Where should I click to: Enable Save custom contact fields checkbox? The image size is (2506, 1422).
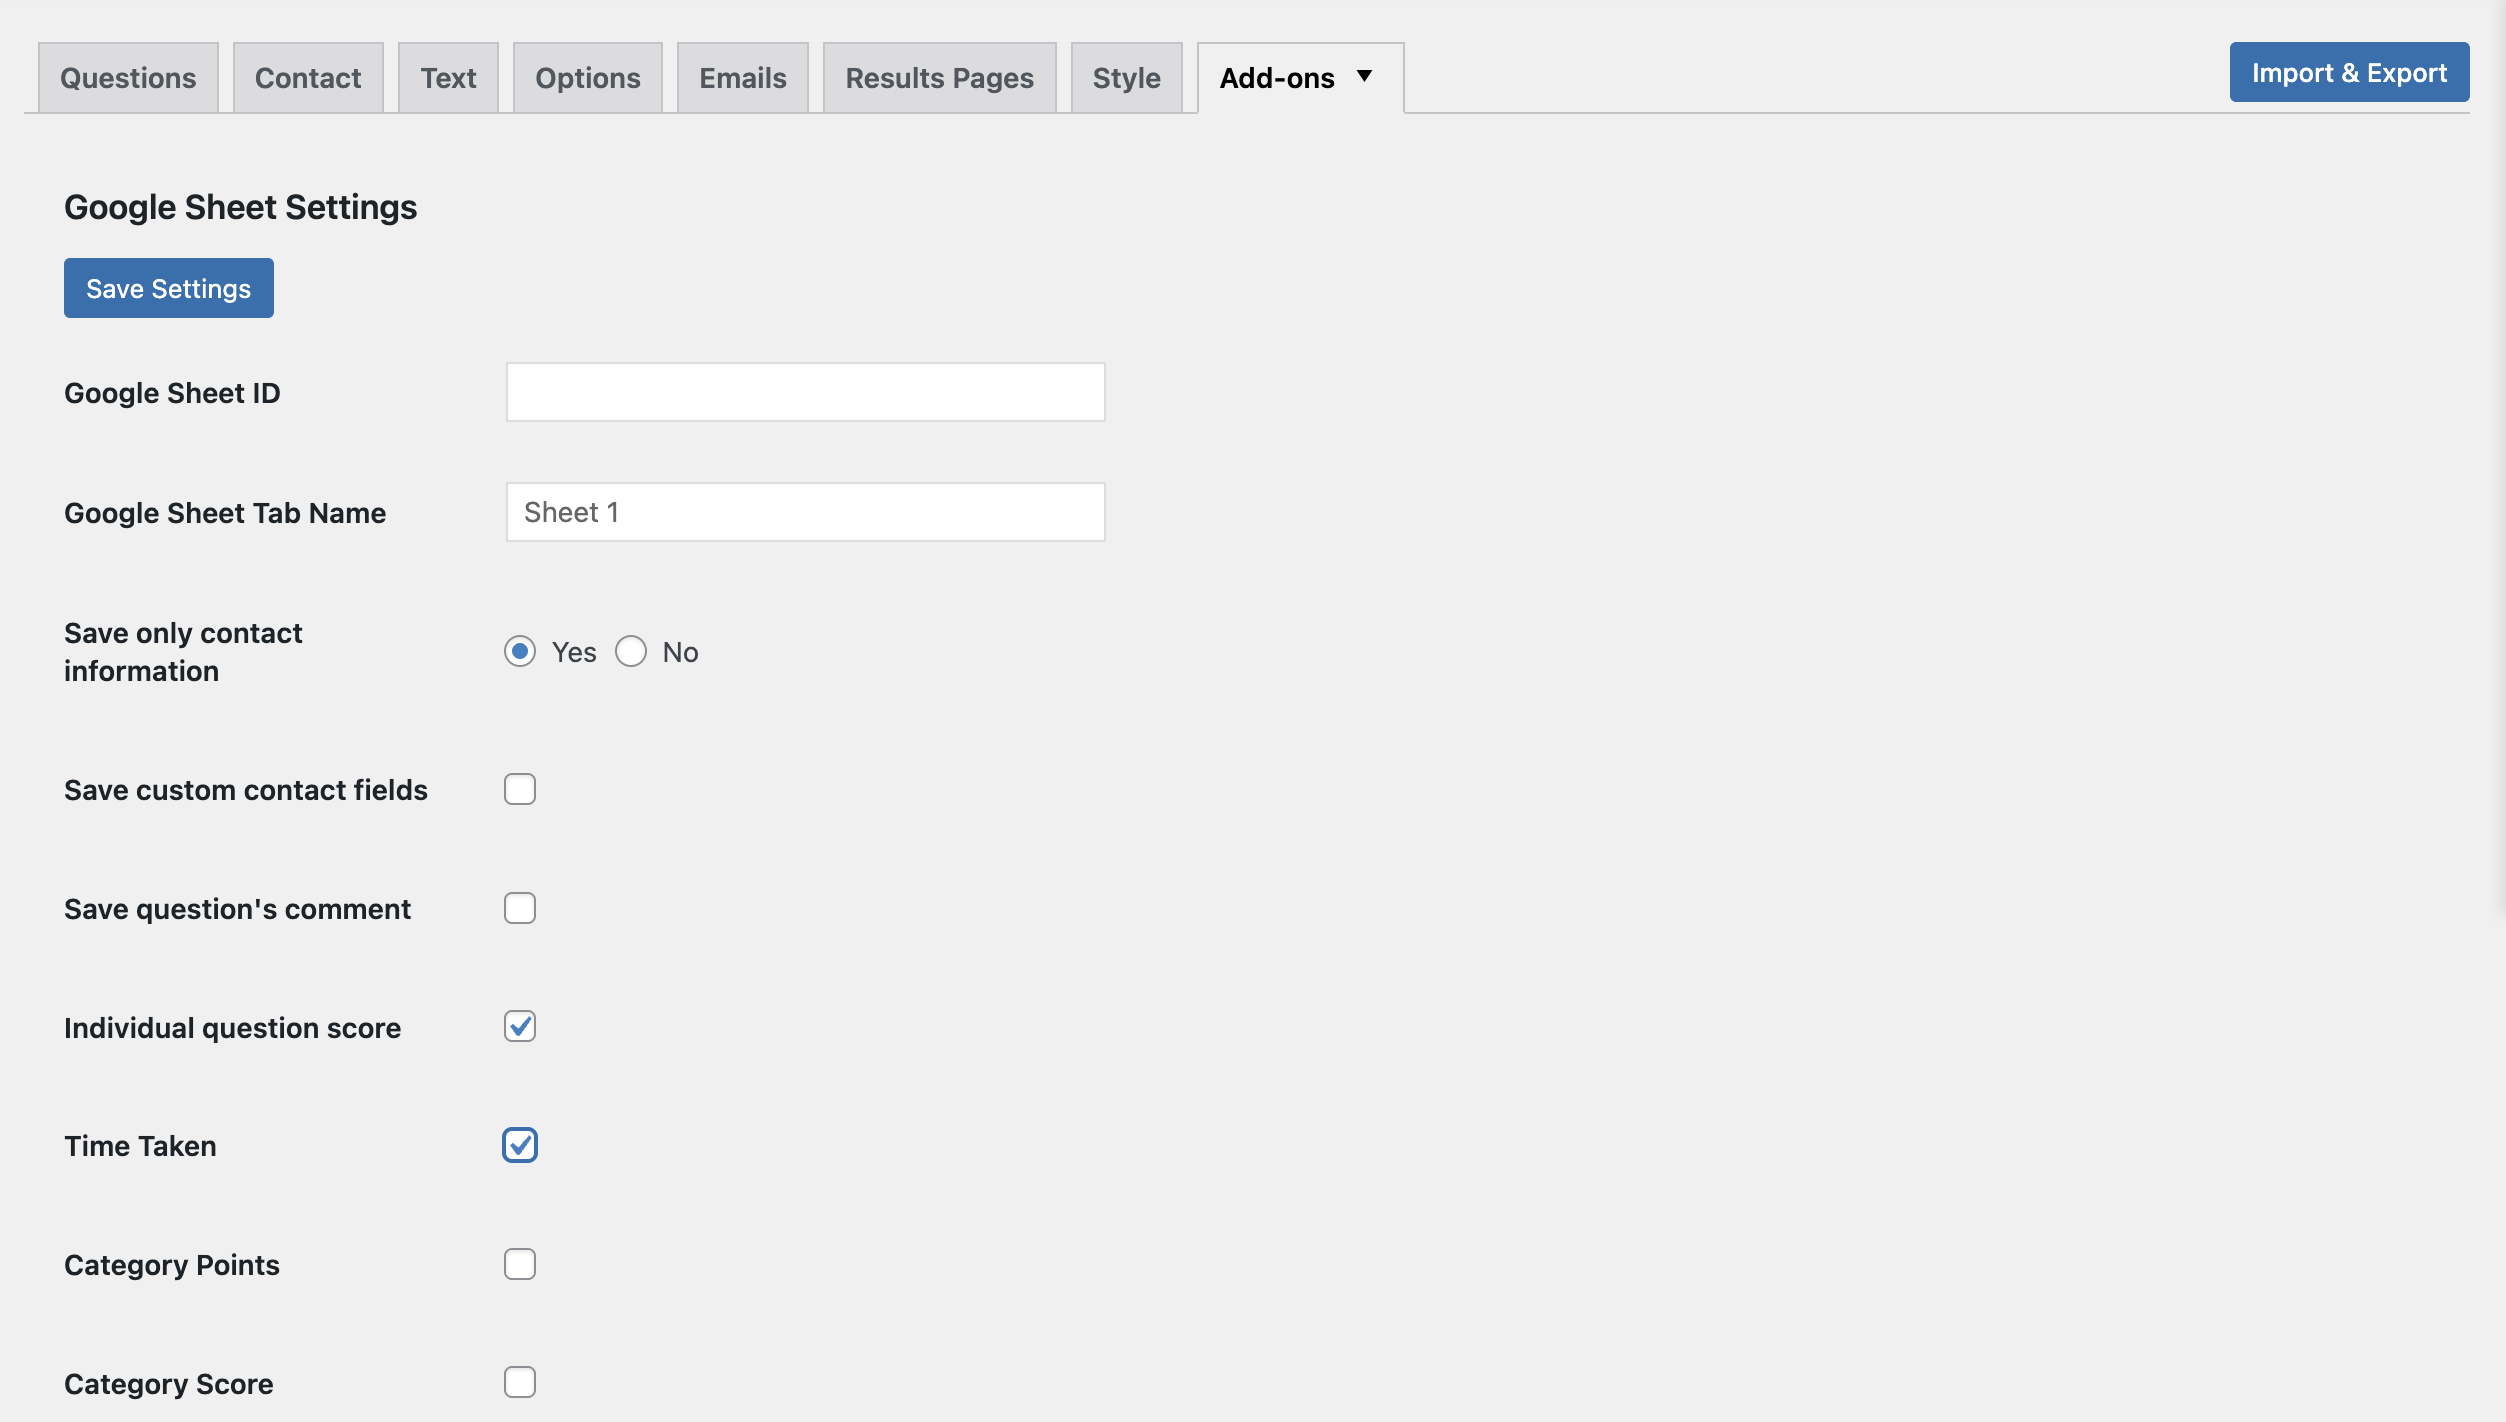(x=520, y=789)
